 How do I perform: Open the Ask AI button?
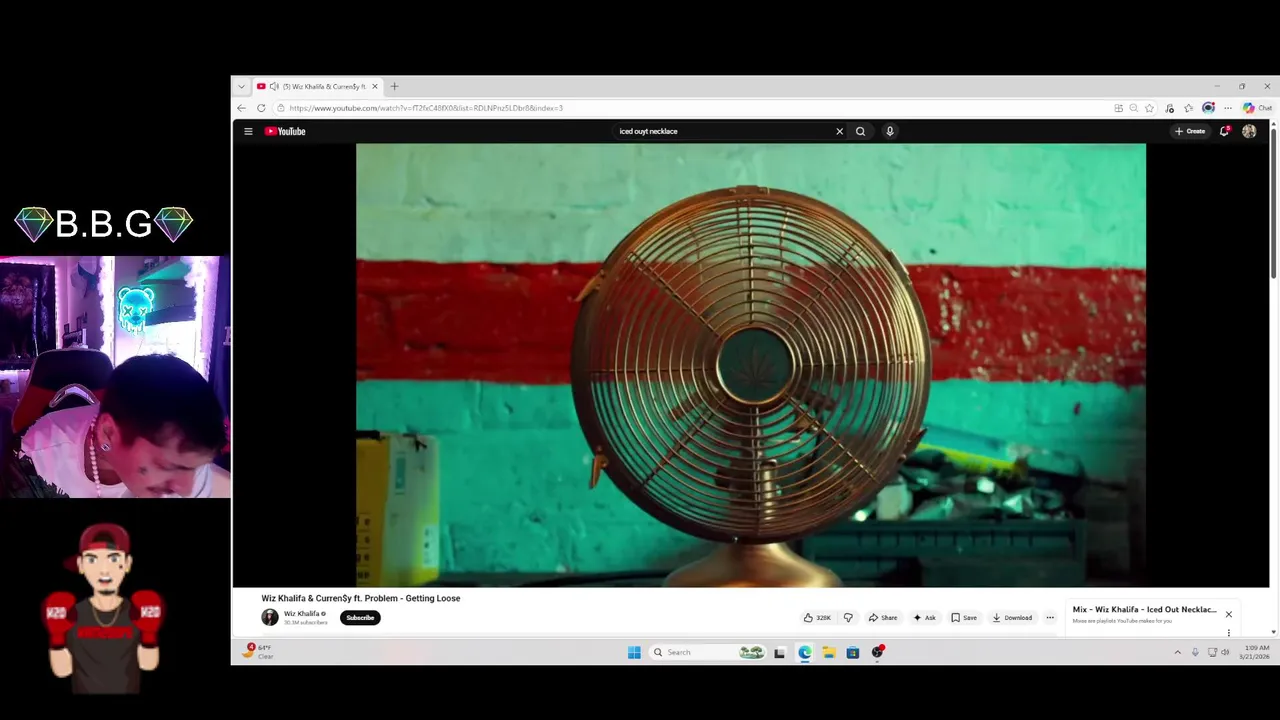(x=924, y=617)
